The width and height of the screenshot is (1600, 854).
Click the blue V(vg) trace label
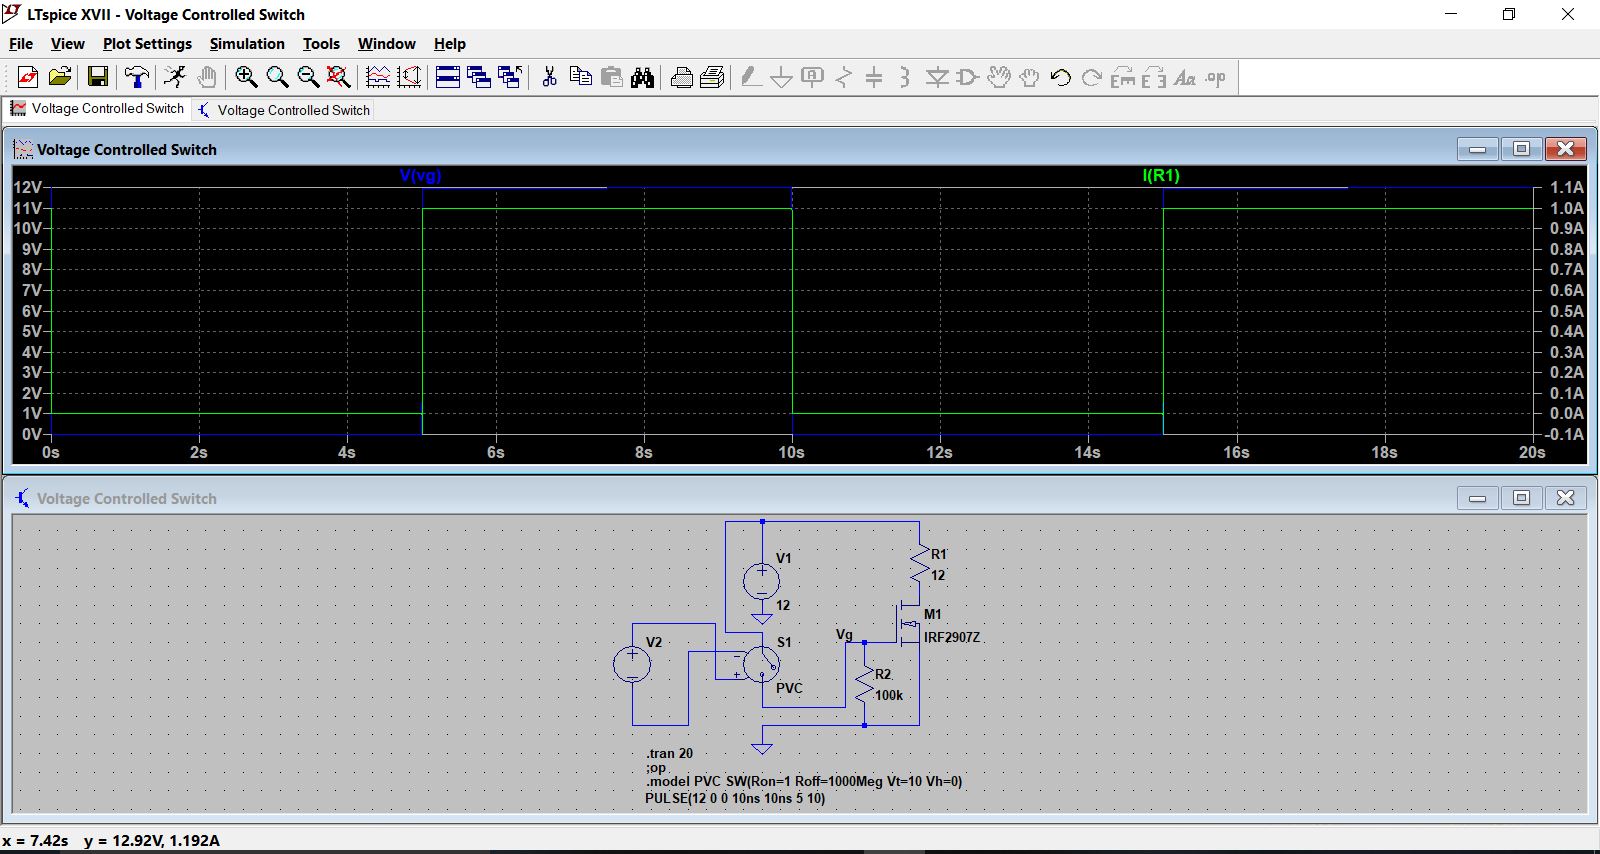click(x=421, y=176)
